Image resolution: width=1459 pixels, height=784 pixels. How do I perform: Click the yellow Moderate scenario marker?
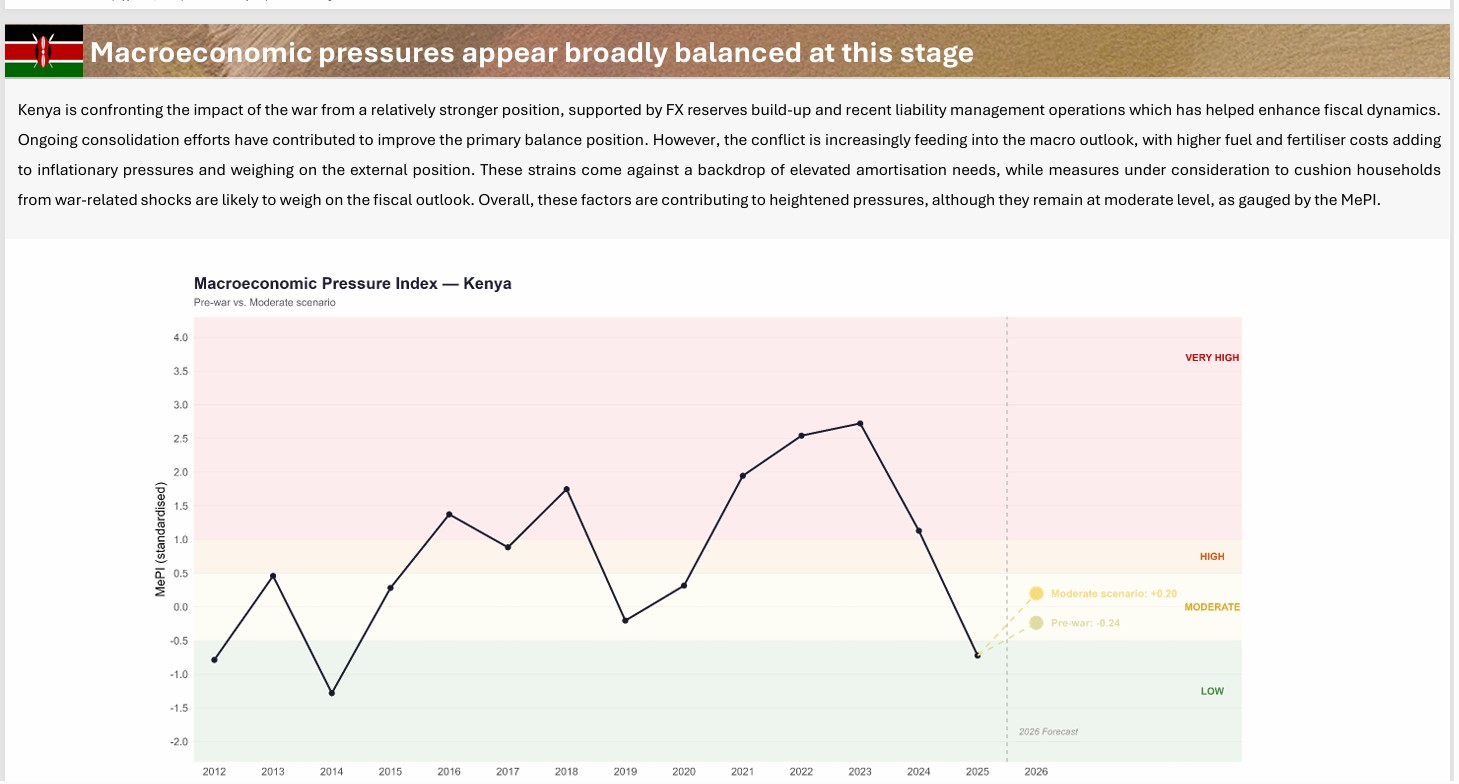pyautogui.click(x=1036, y=593)
